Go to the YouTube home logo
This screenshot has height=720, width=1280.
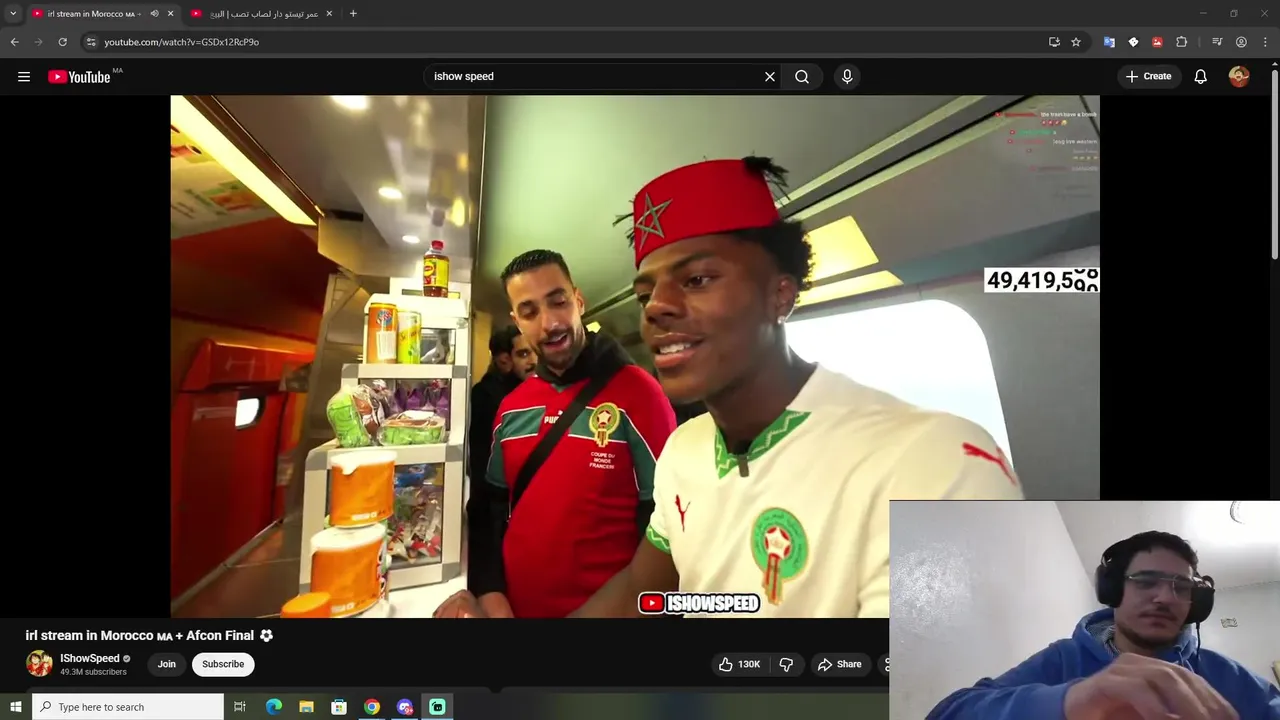[x=79, y=77]
